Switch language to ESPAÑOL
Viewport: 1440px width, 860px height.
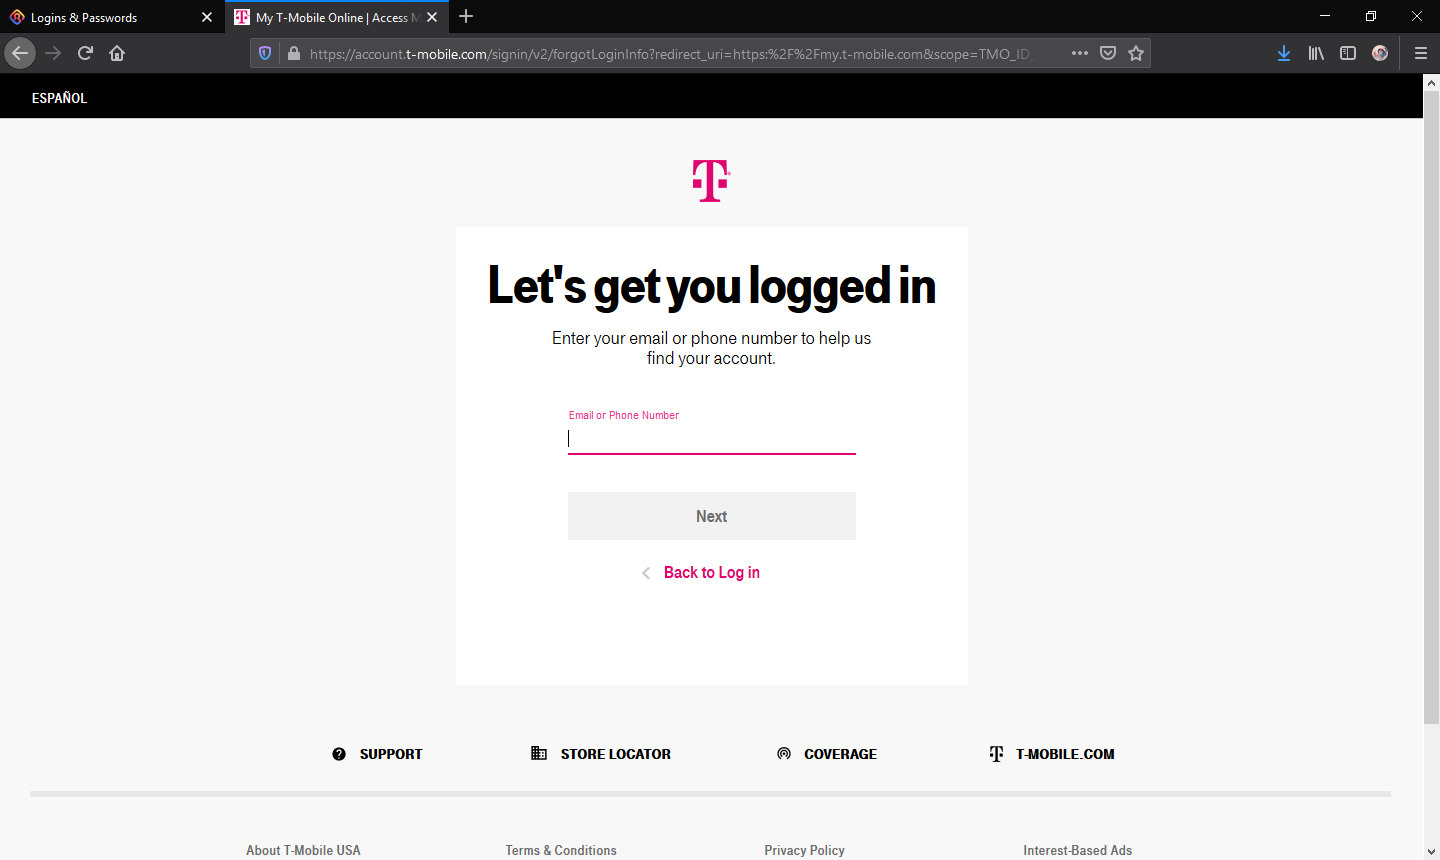59,98
